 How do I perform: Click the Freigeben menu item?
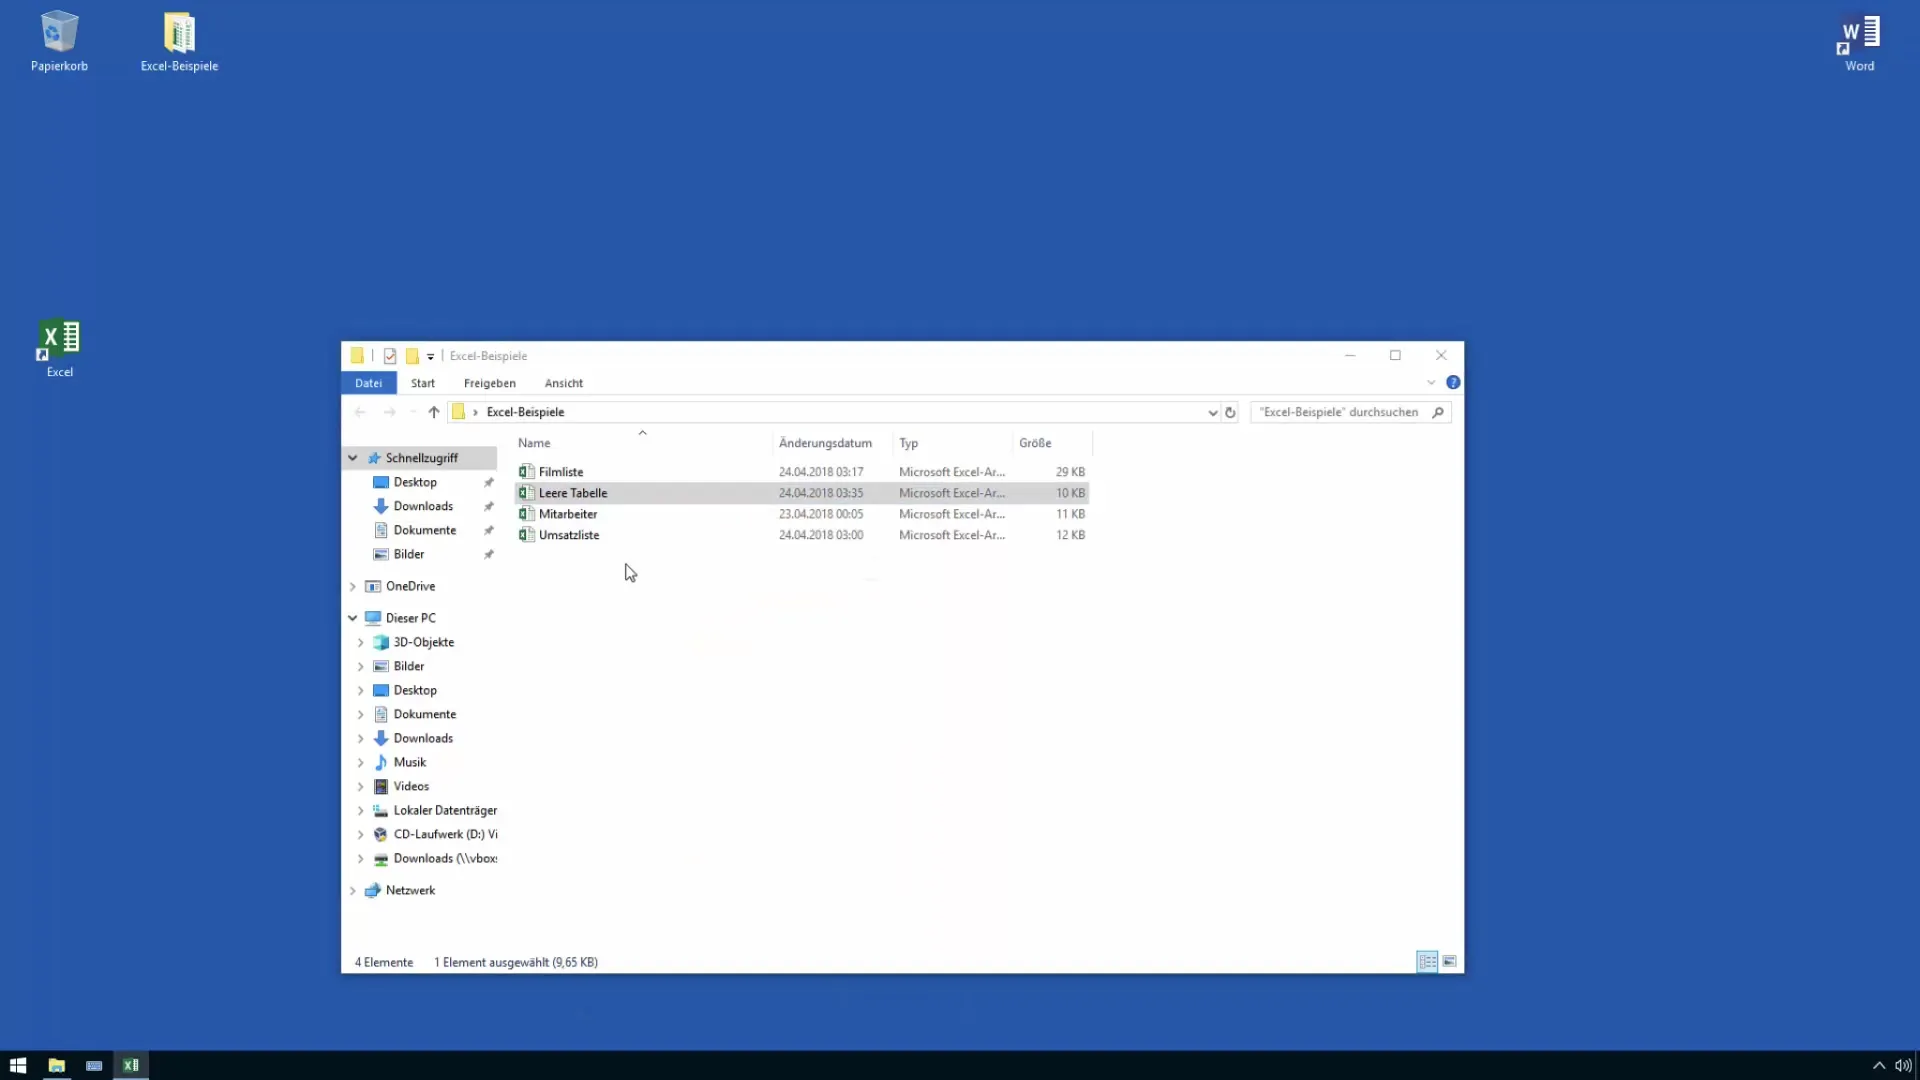(489, 382)
